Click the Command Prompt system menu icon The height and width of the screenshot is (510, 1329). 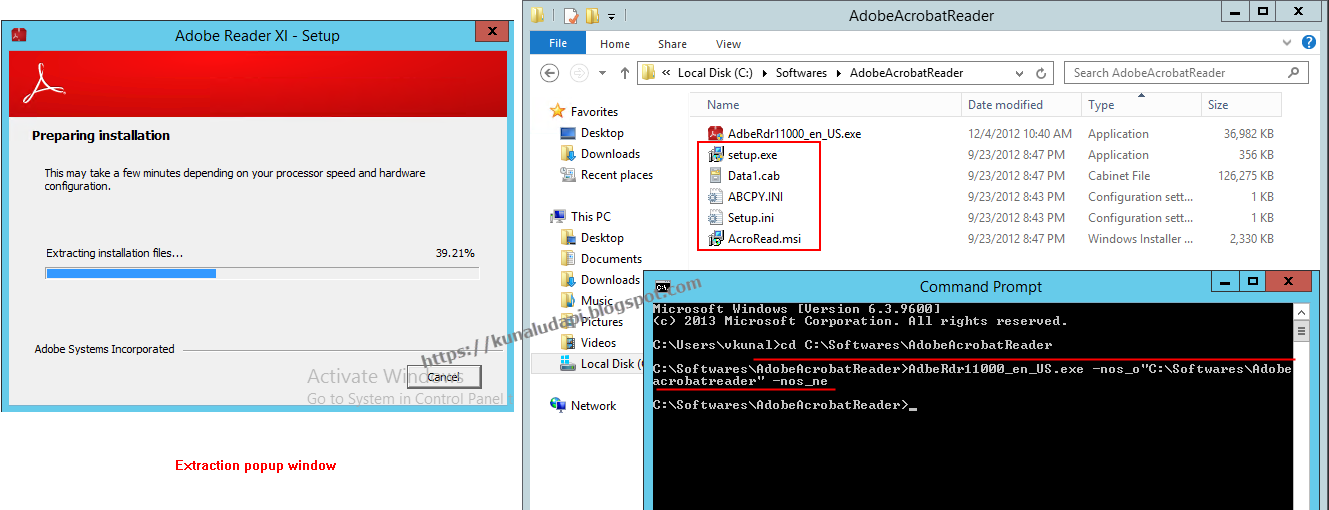tap(662, 287)
